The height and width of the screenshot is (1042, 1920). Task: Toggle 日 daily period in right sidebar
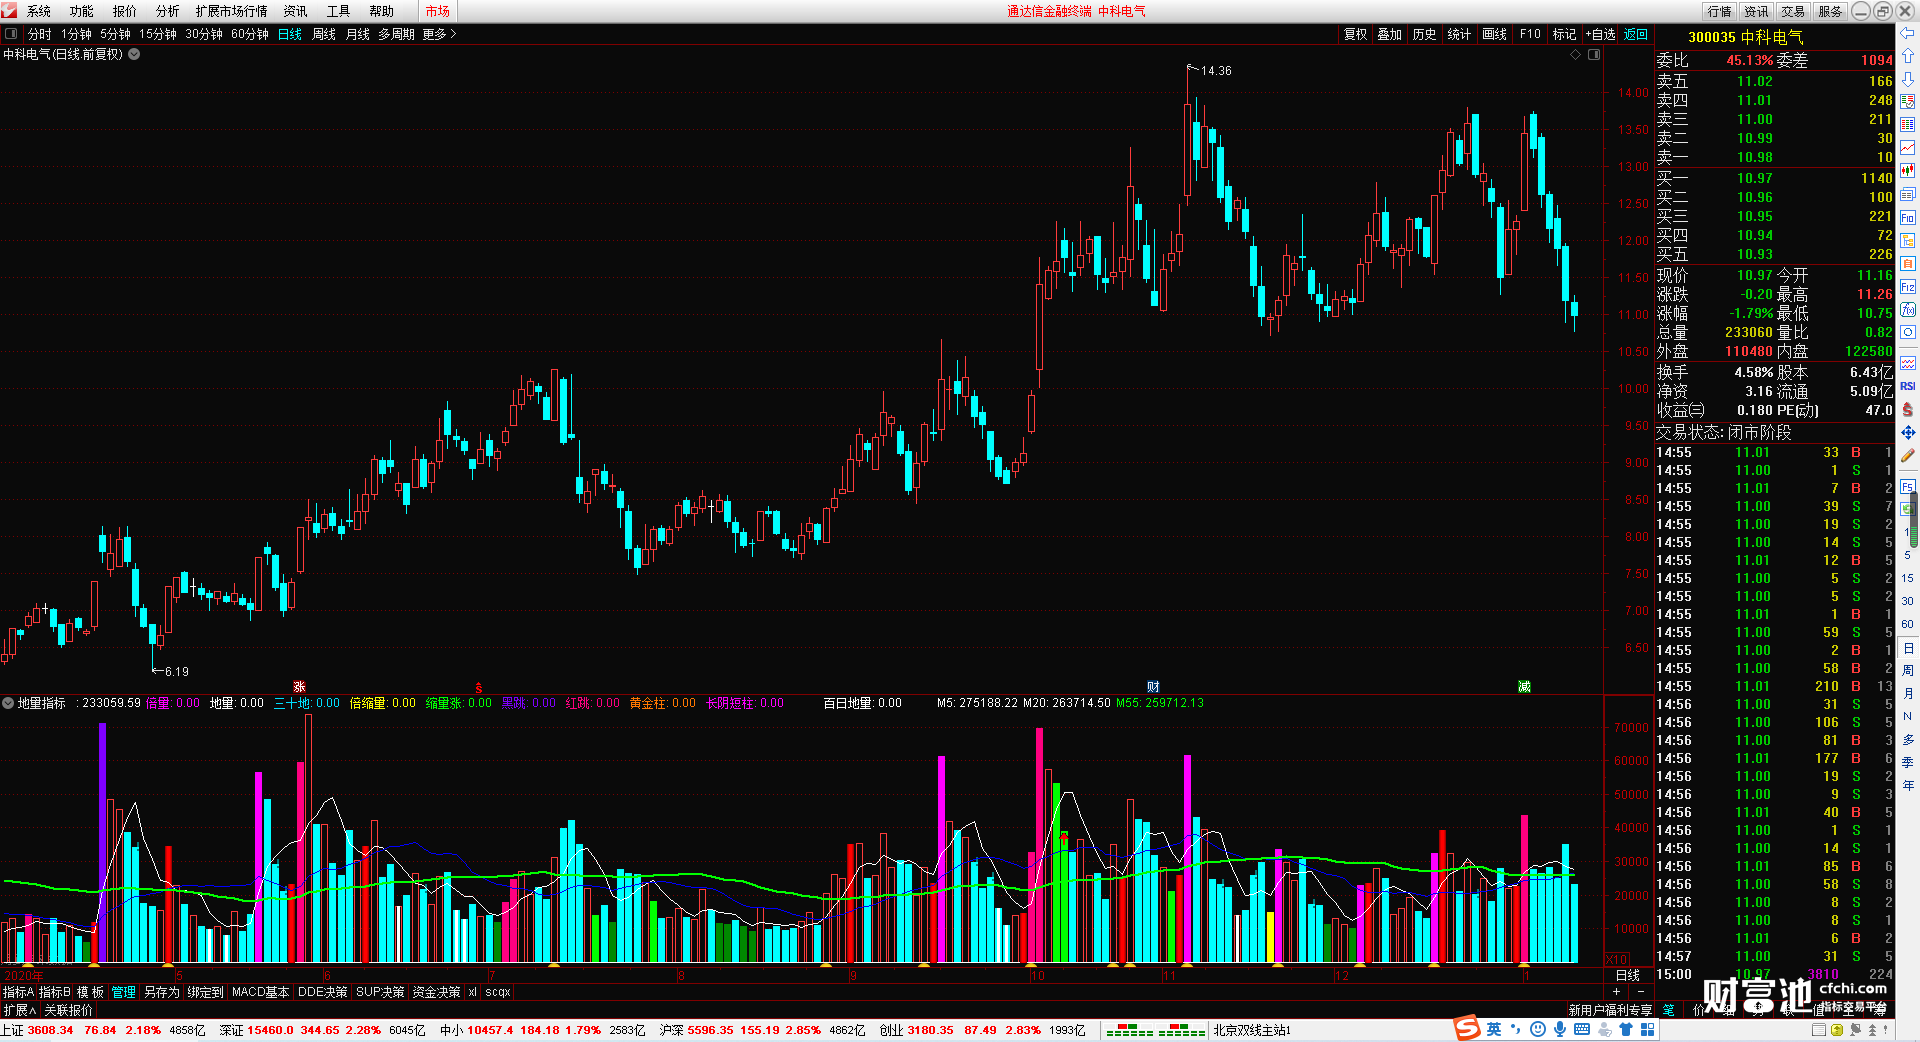click(1908, 649)
